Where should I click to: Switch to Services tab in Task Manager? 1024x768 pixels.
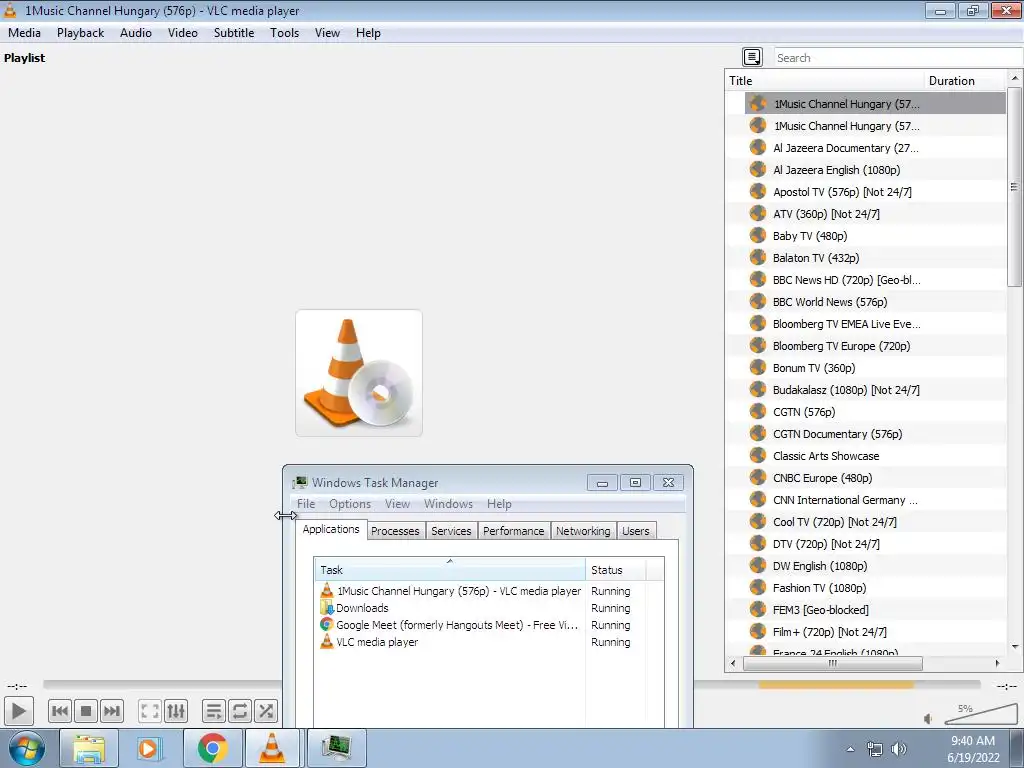point(451,531)
